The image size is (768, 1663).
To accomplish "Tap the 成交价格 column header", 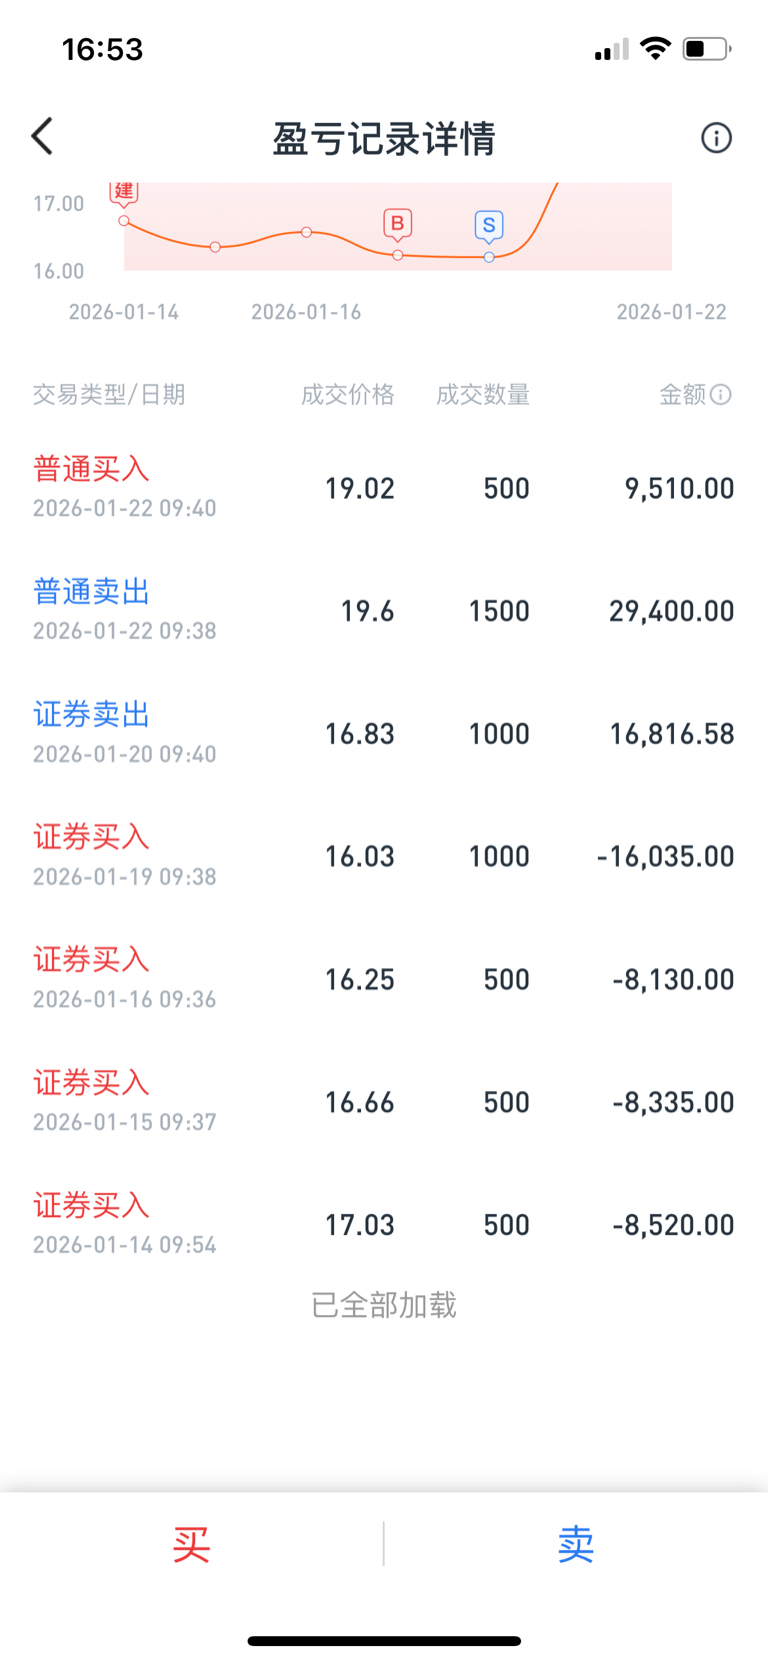I will click(348, 395).
